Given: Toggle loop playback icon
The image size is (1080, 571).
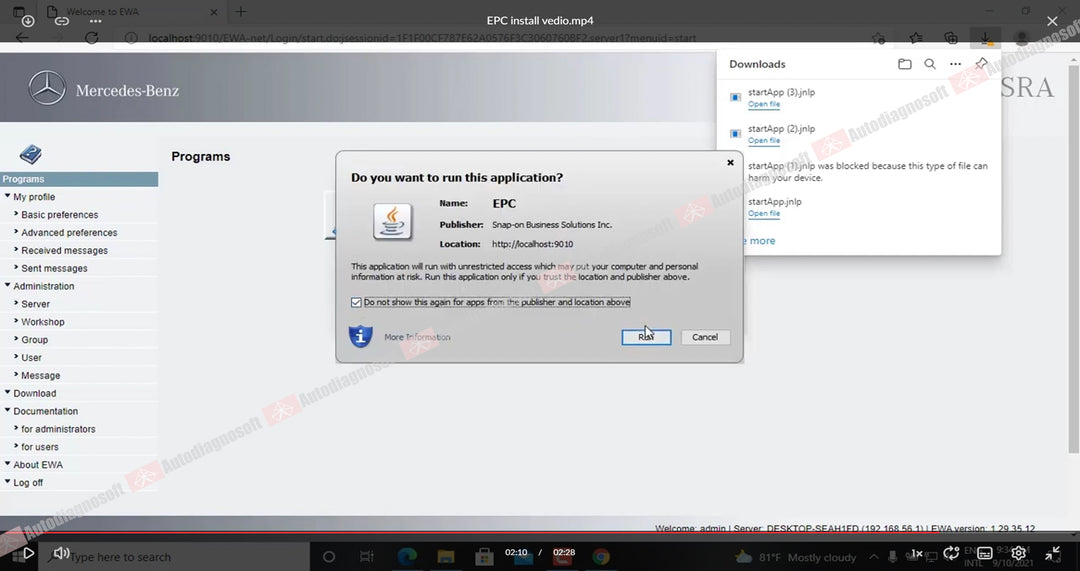Looking at the screenshot, I should [951, 553].
